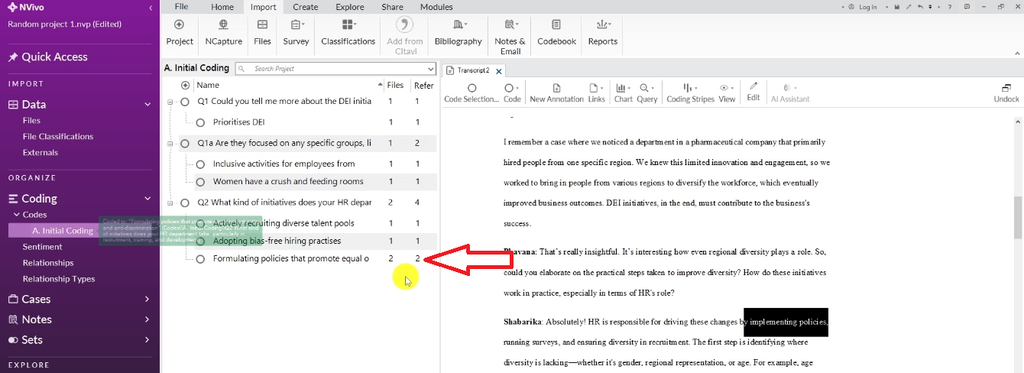Viewport: 1024px width, 373px height.
Task: Switch to the Share ribbon tab
Action: 392,7
